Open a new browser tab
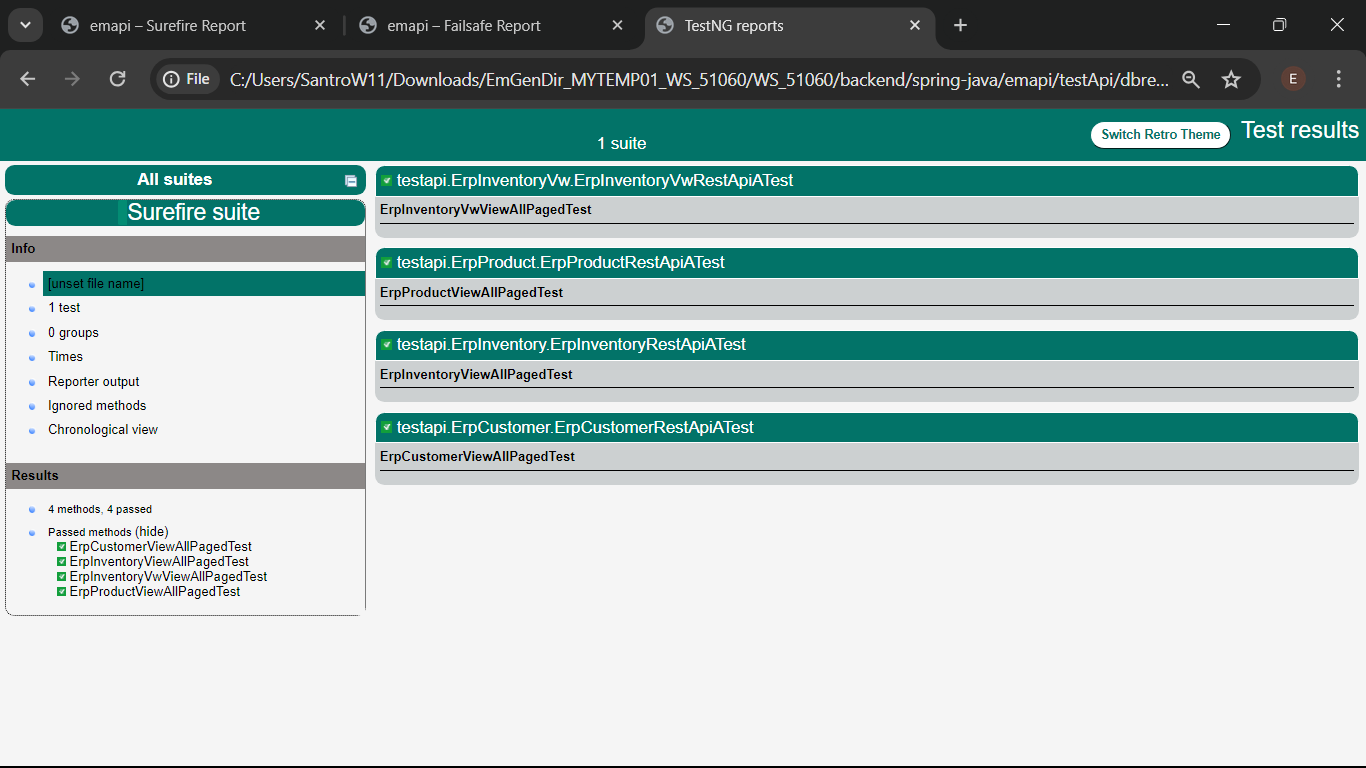This screenshot has width=1366, height=768. (960, 25)
